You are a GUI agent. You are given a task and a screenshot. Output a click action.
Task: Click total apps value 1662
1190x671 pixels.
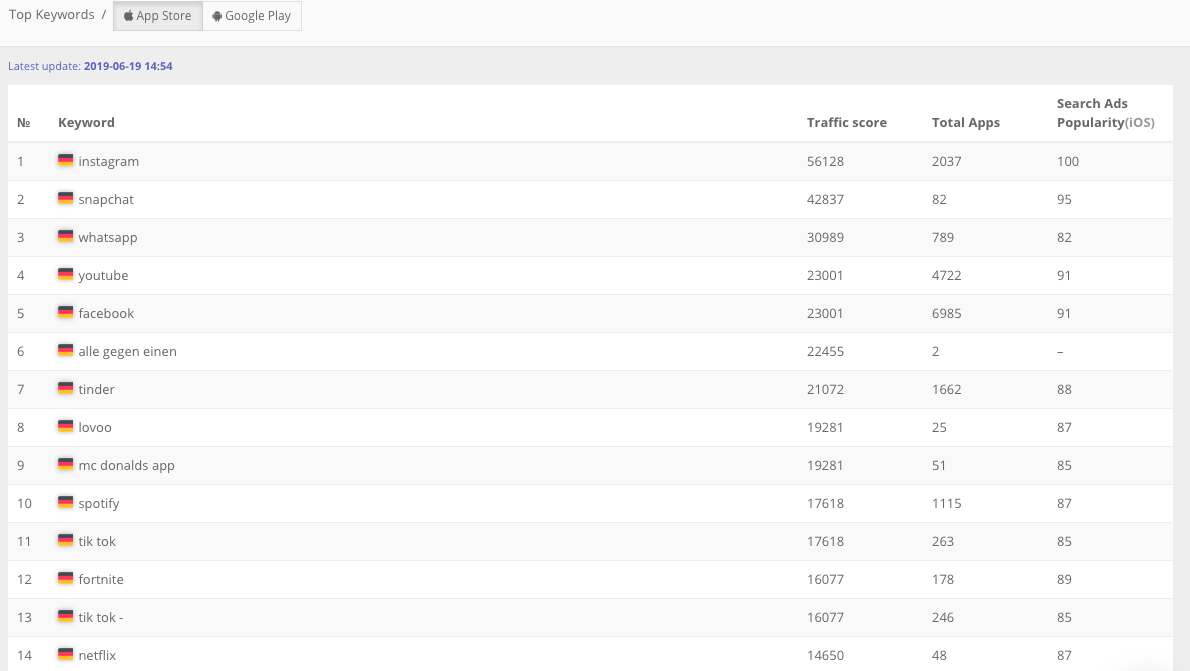click(x=946, y=389)
